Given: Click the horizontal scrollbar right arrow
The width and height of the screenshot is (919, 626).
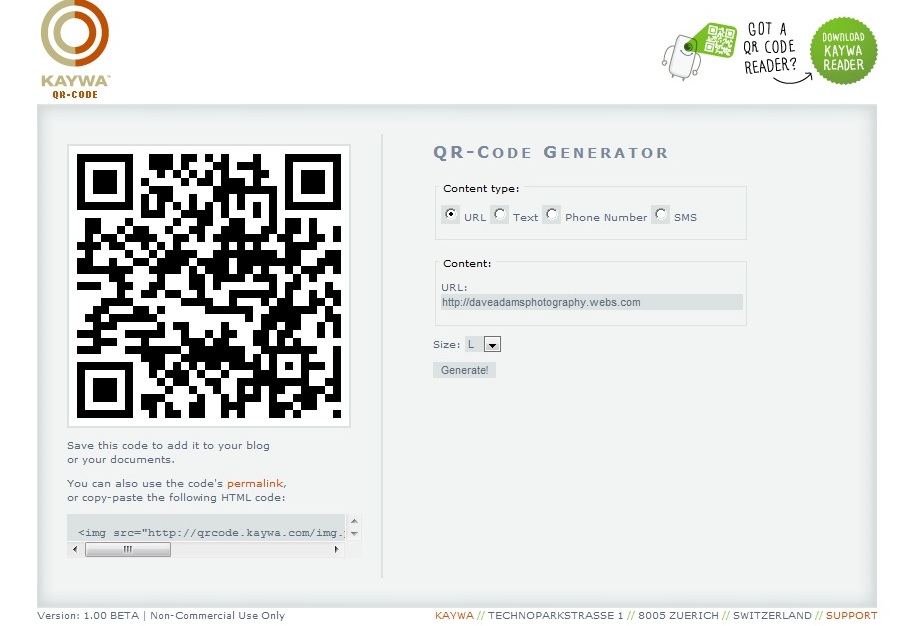Looking at the screenshot, I should point(336,550).
